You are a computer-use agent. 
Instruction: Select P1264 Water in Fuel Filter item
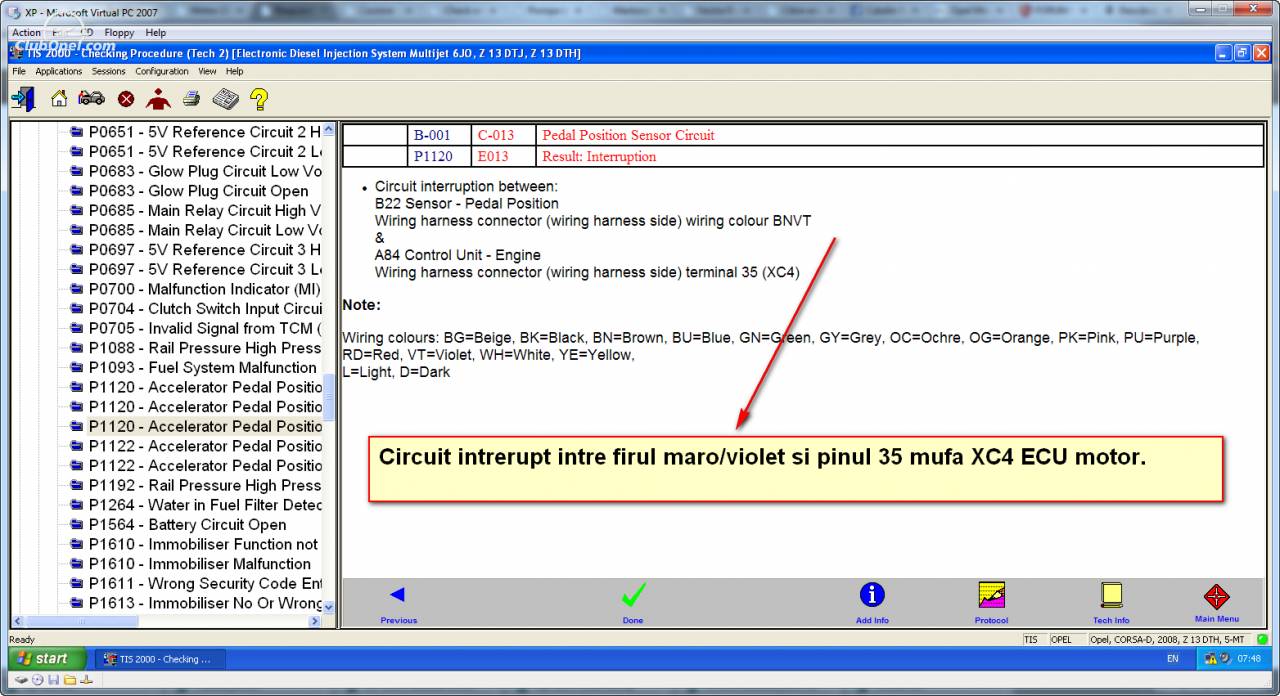point(197,505)
